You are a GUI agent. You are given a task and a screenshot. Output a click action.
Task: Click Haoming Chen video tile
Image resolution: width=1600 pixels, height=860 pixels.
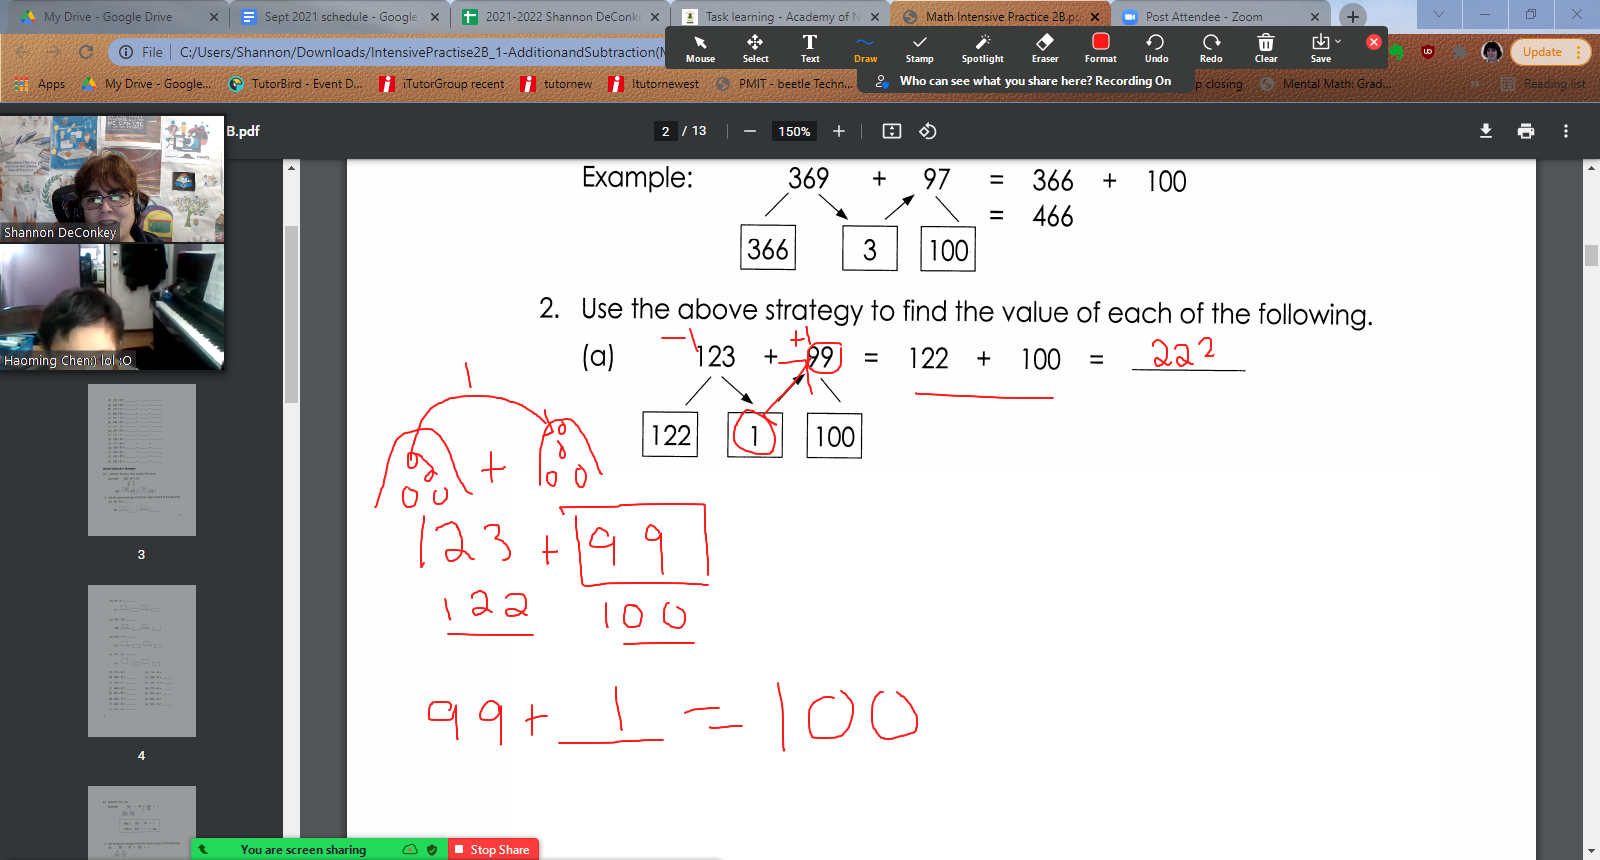[112, 307]
